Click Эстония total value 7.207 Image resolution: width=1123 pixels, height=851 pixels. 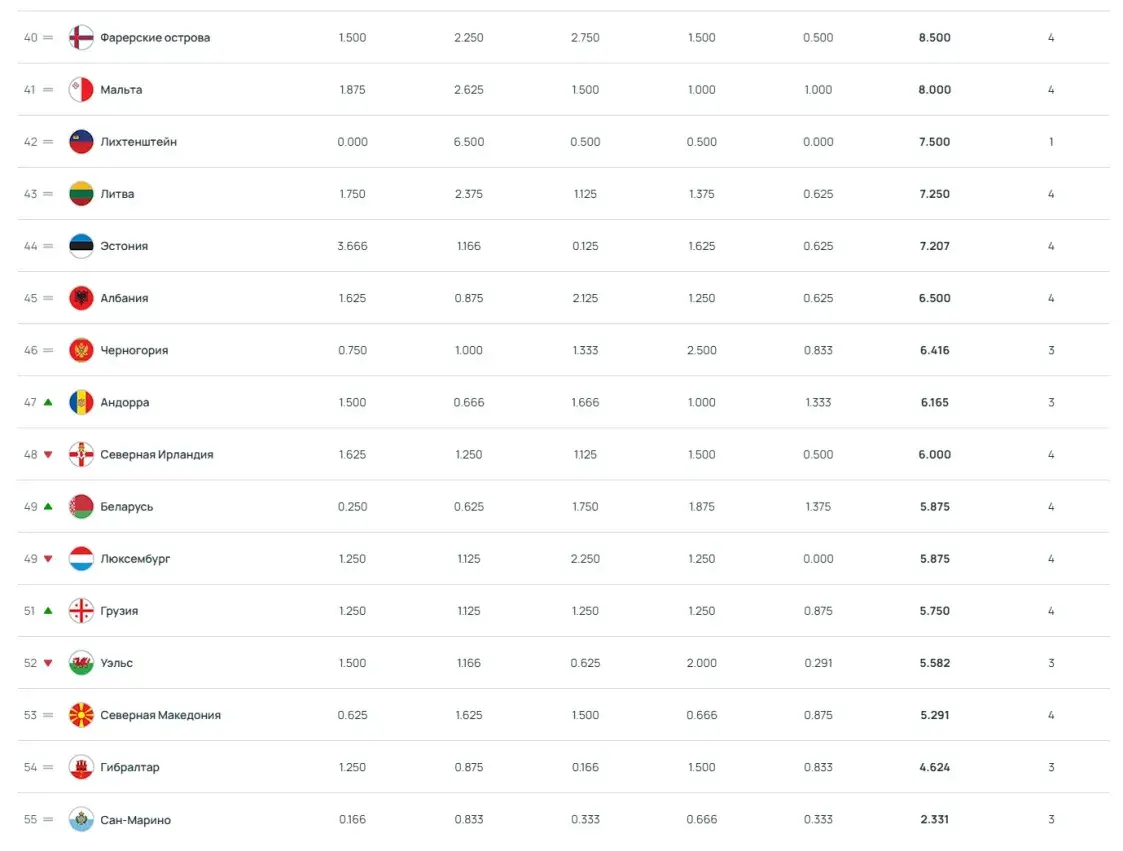point(935,246)
